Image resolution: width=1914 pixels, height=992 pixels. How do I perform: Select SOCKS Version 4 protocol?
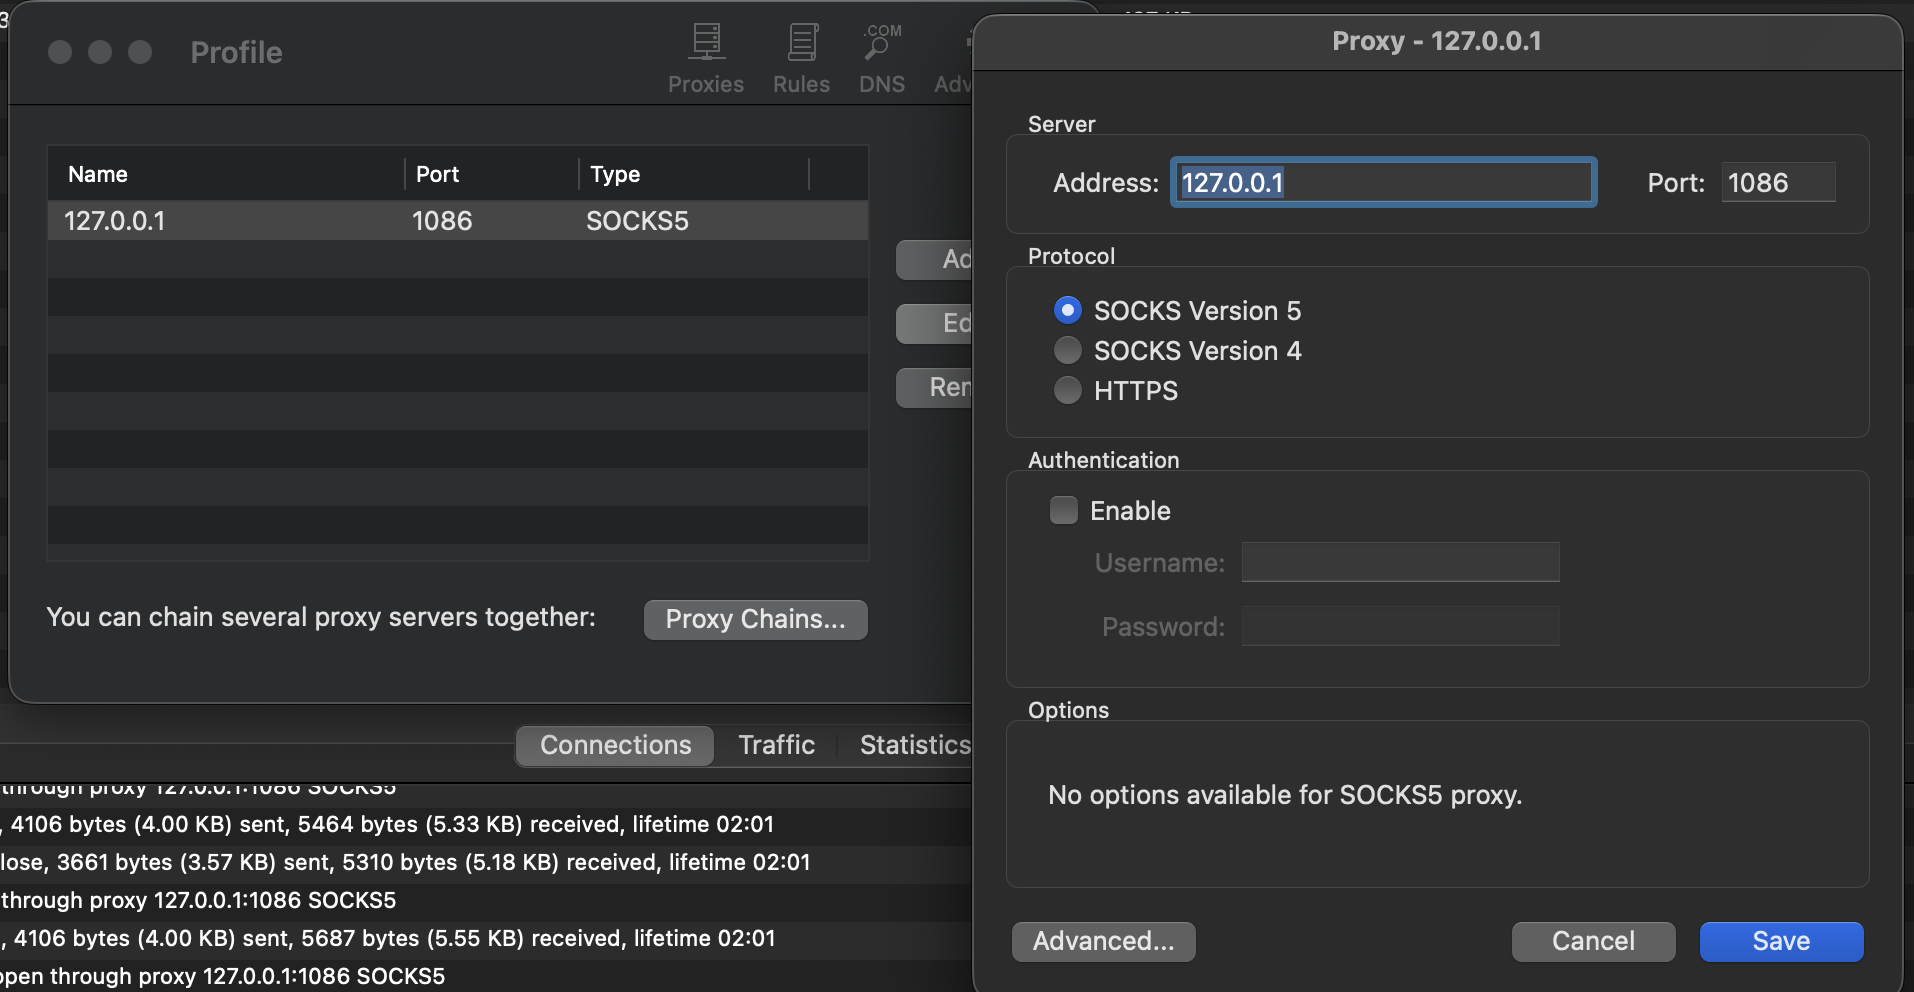tap(1068, 351)
